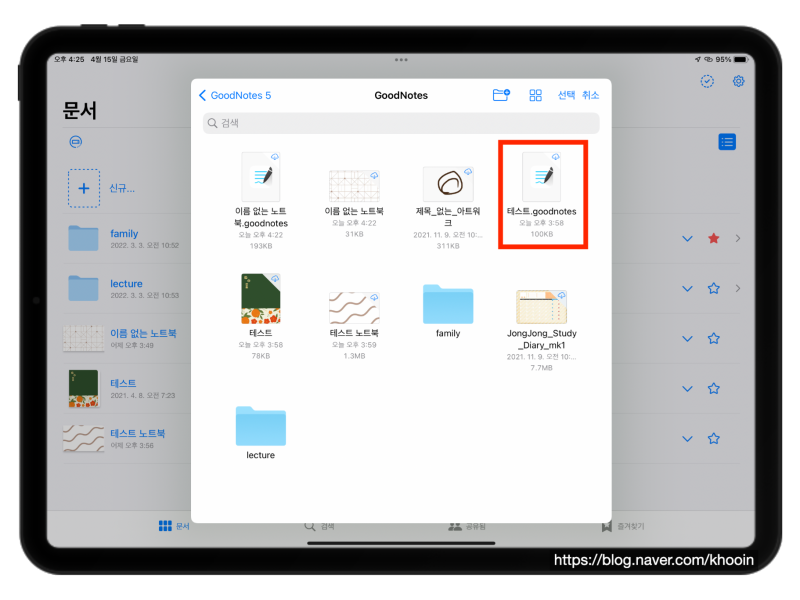The height and width of the screenshot is (600, 800).
Task: Favorite 테스트 notebook star
Action: [x=714, y=388]
